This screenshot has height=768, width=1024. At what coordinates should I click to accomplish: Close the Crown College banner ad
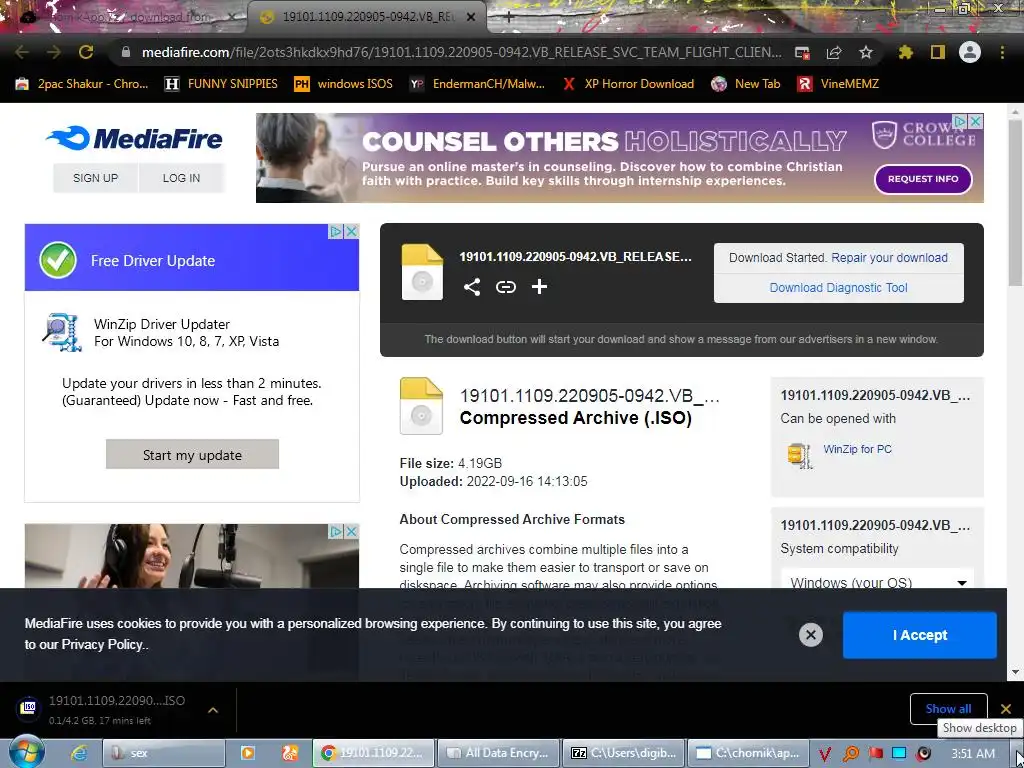(975, 121)
